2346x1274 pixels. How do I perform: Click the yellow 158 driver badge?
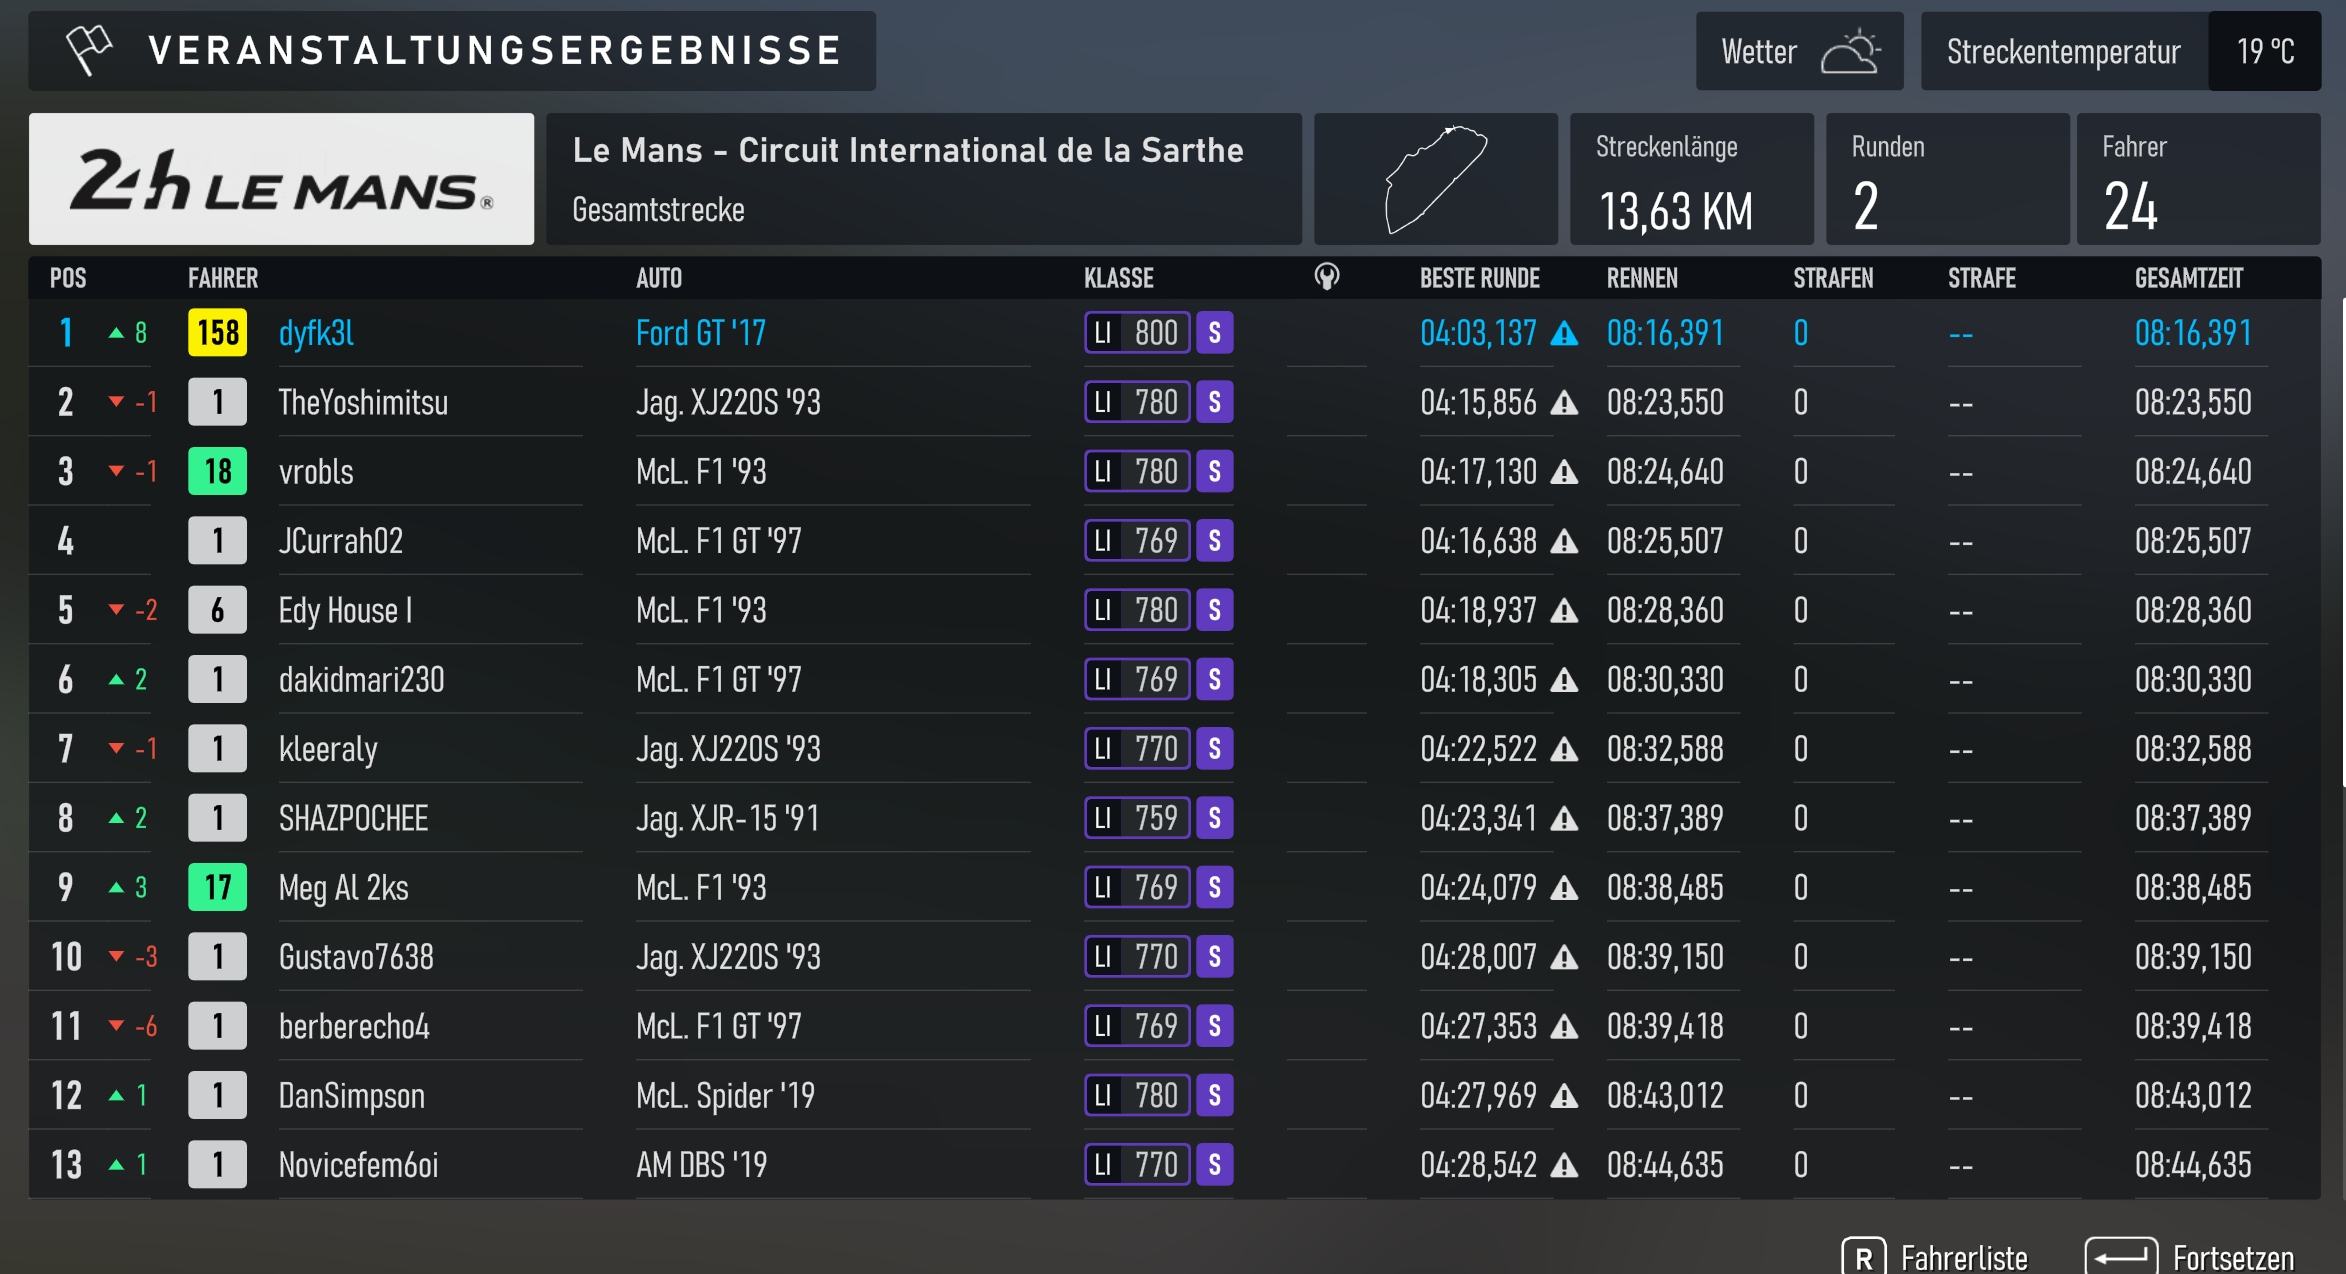pos(217,333)
